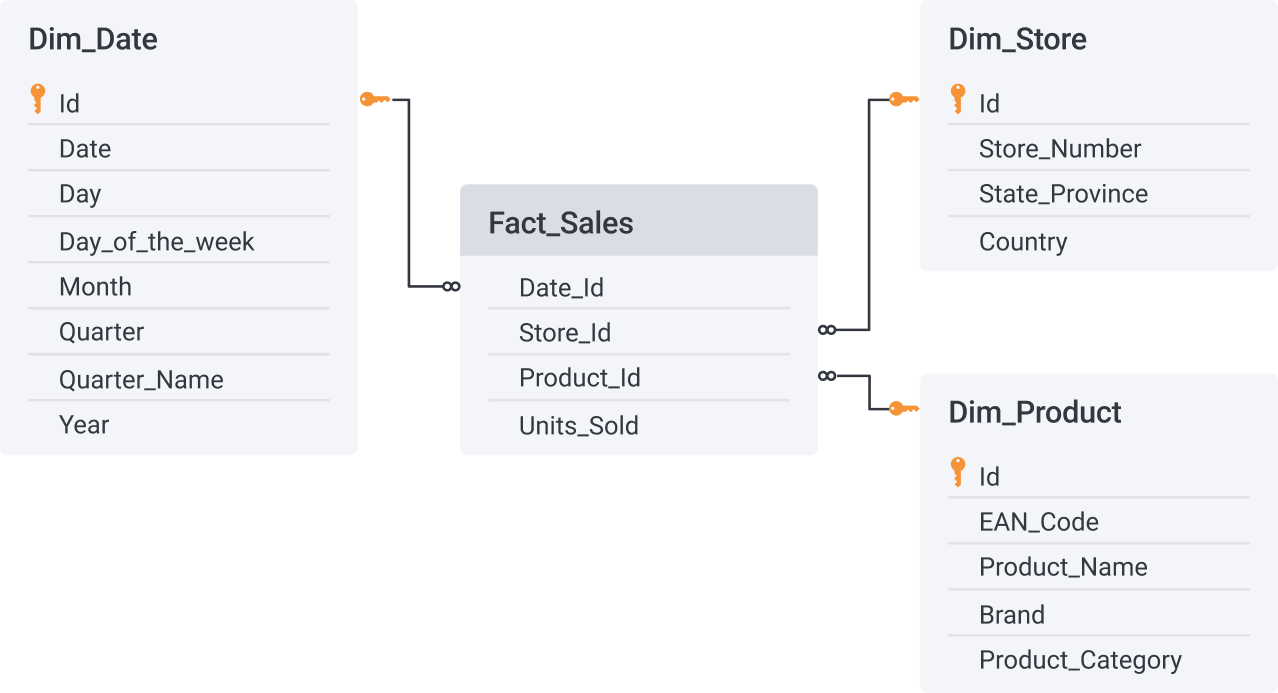The image size is (1278, 693).
Task: Click the Quarter_Name field in Dim_Date
Action: [x=141, y=380]
